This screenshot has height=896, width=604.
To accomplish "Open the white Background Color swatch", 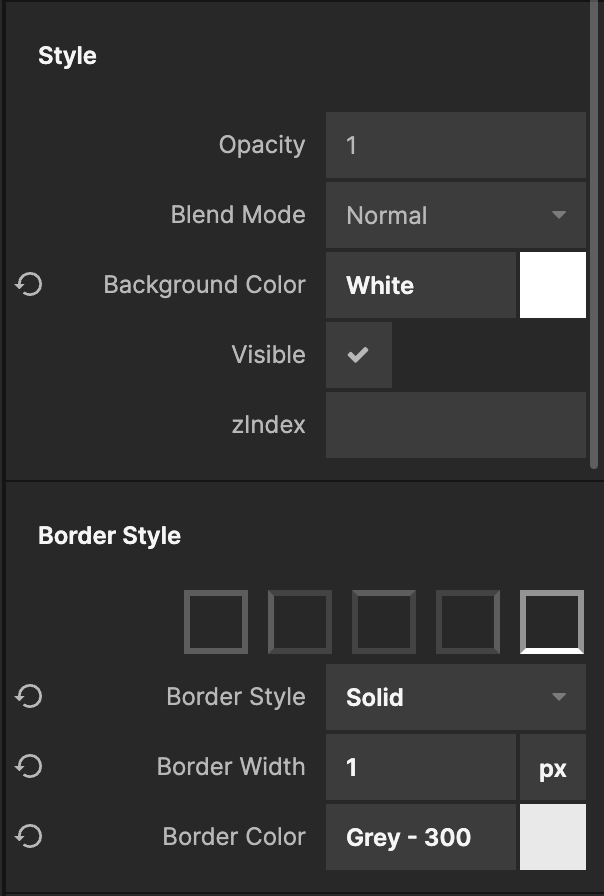I will pyautogui.click(x=552, y=285).
